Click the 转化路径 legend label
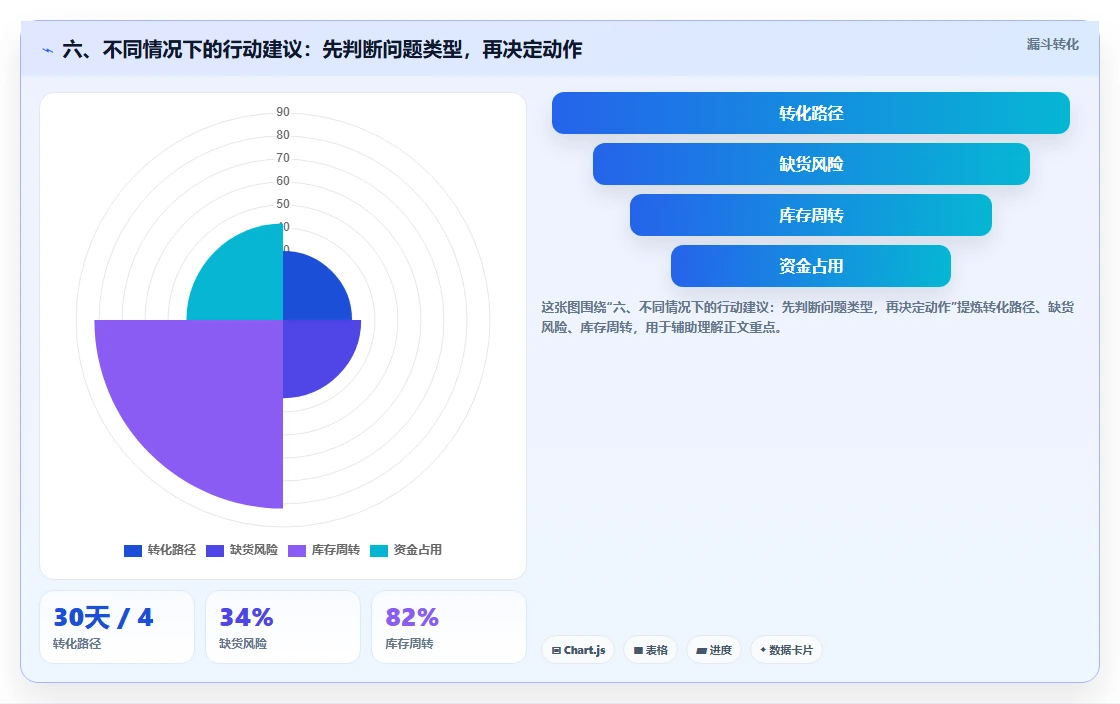Image resolution: width=1120 pixels, height=704 pixels. (x=171, y=550)
